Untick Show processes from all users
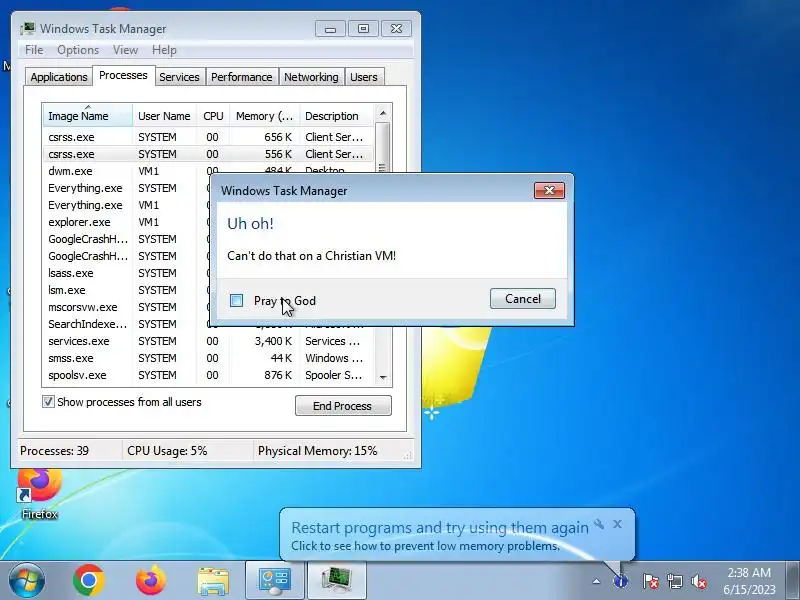Viewport: 800px width, 600px height. coord(48,402)
